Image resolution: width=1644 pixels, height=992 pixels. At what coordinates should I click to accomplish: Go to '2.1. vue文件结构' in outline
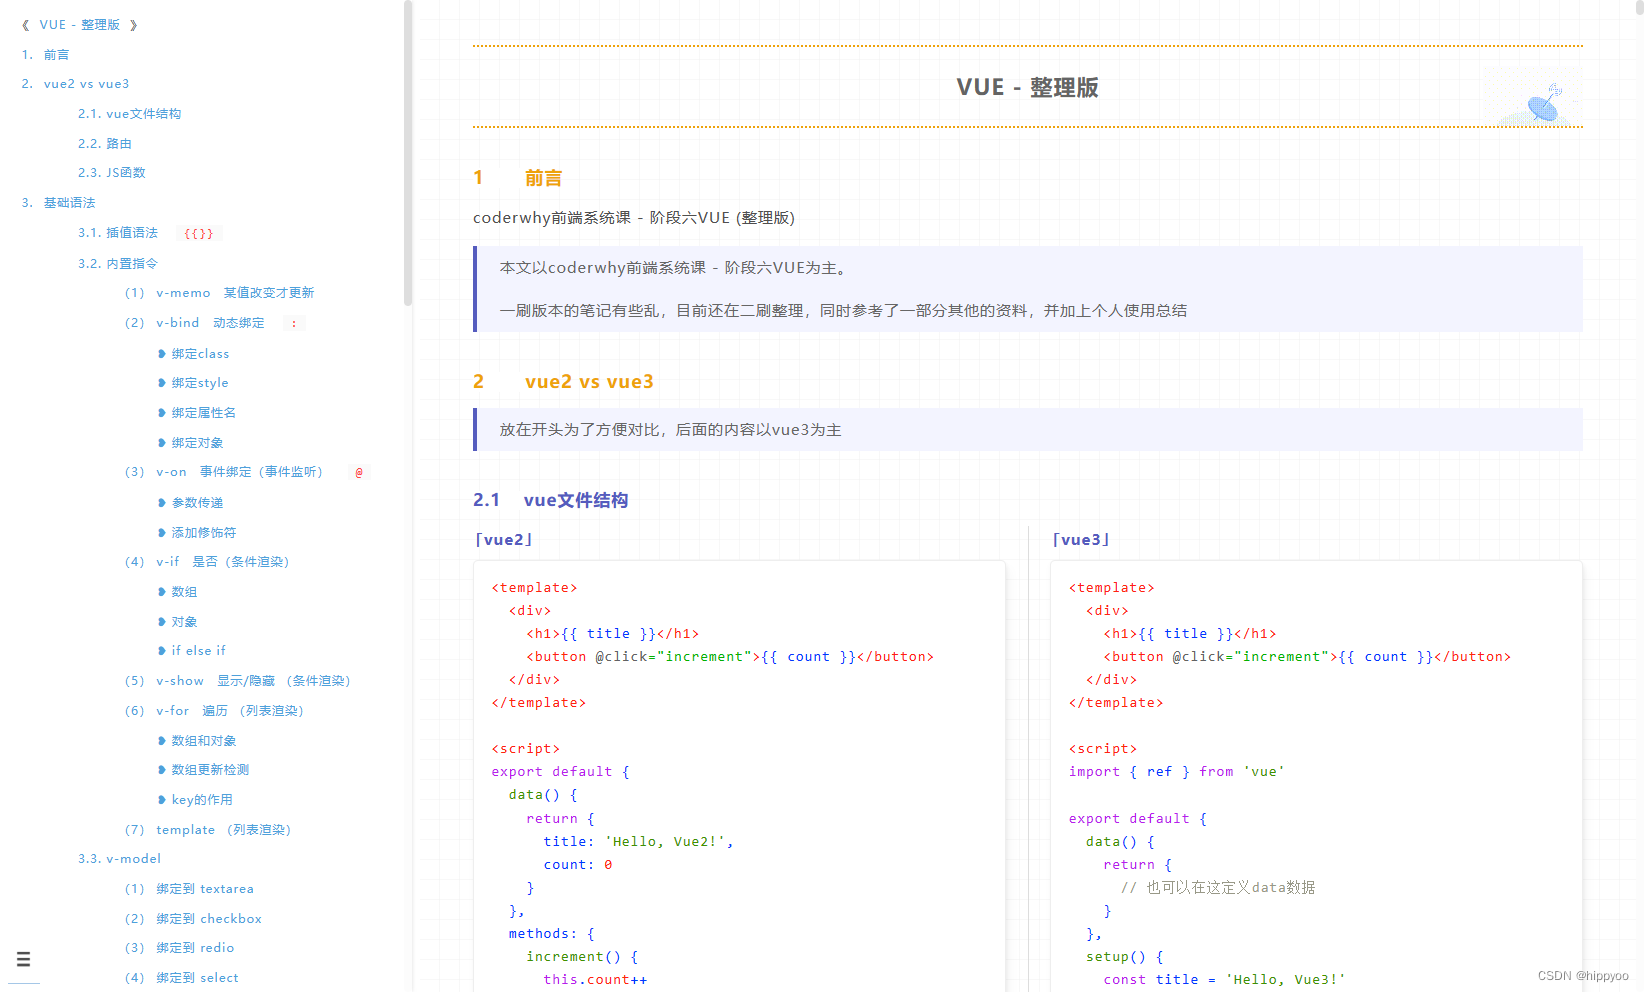pos(130,114)
